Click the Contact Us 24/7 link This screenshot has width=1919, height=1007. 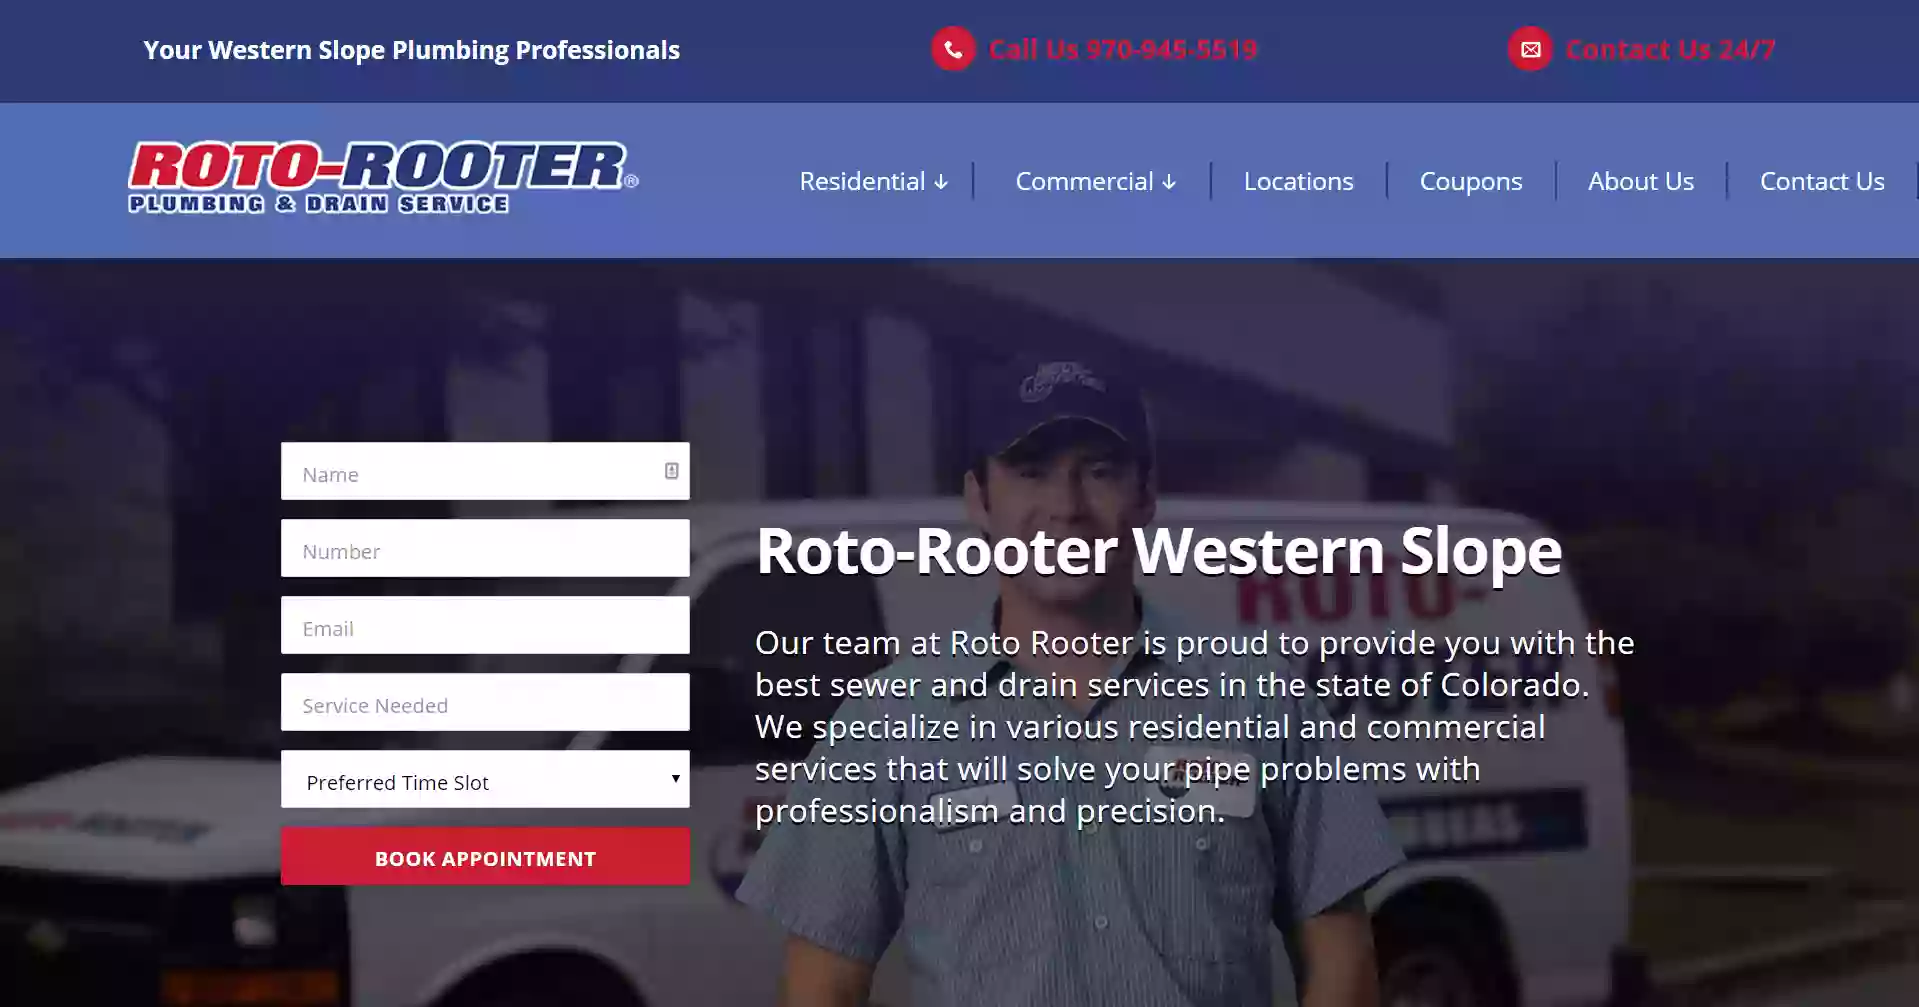[x=1670, y=49]
